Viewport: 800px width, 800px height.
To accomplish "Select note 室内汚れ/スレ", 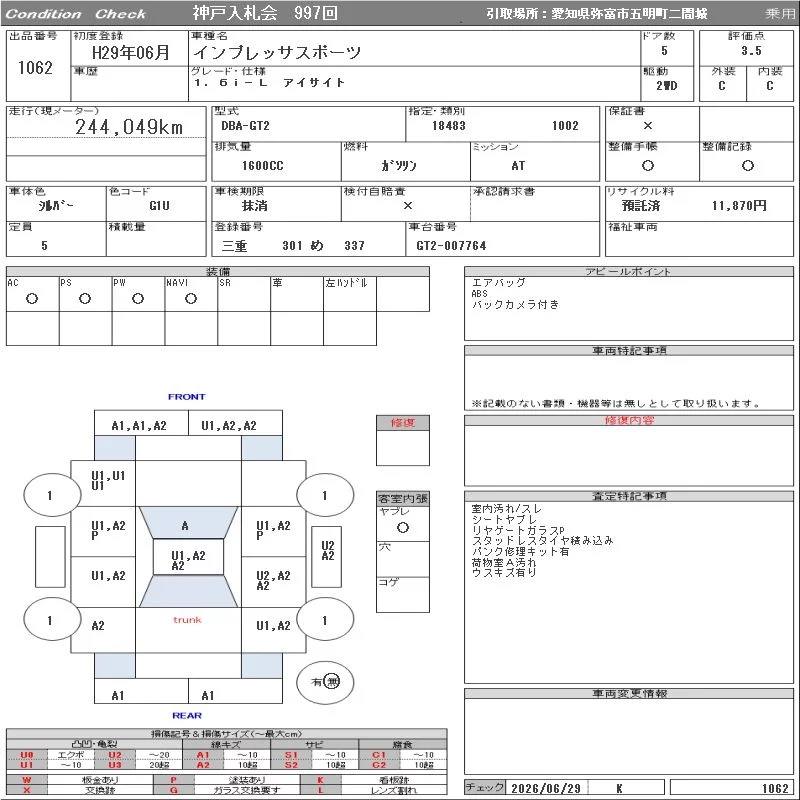I will 506,509.
